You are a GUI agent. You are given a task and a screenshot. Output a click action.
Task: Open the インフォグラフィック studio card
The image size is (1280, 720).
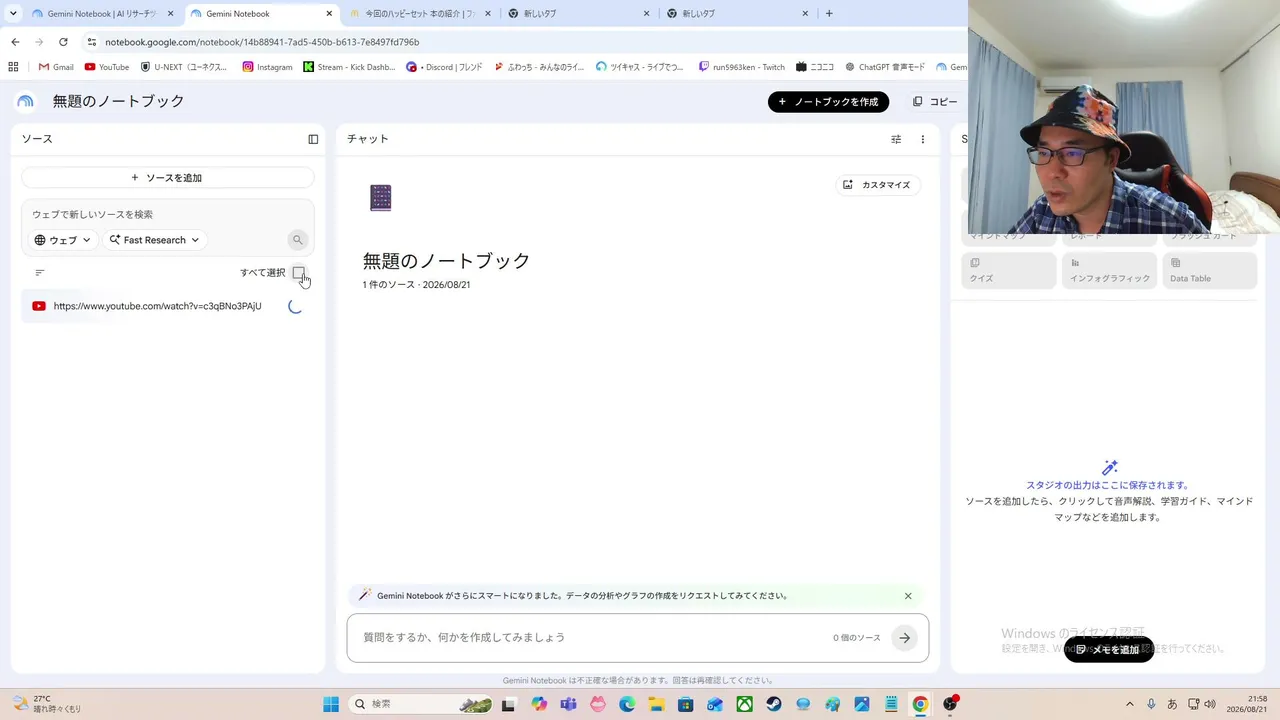point(1108,271)
